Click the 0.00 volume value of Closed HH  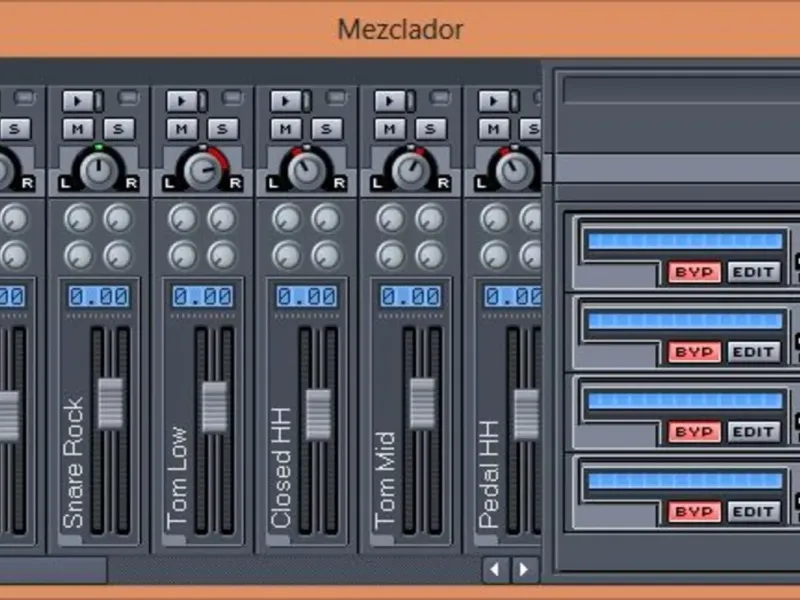pos(307,297)
